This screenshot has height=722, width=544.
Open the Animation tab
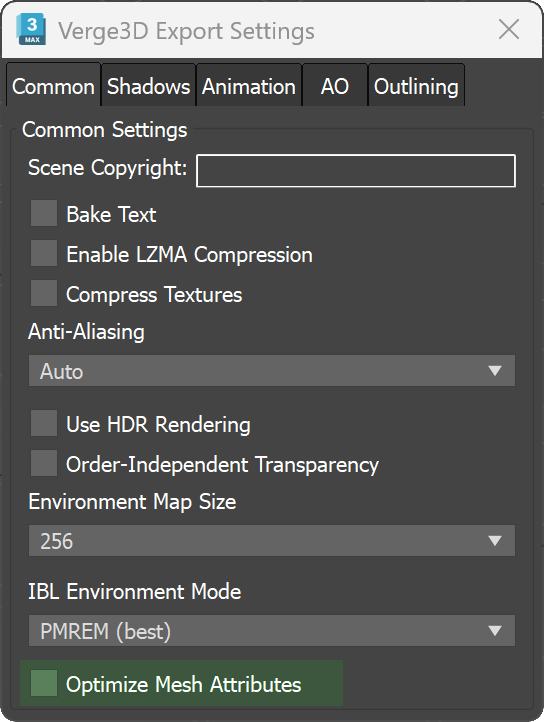[x=249, y=86]
